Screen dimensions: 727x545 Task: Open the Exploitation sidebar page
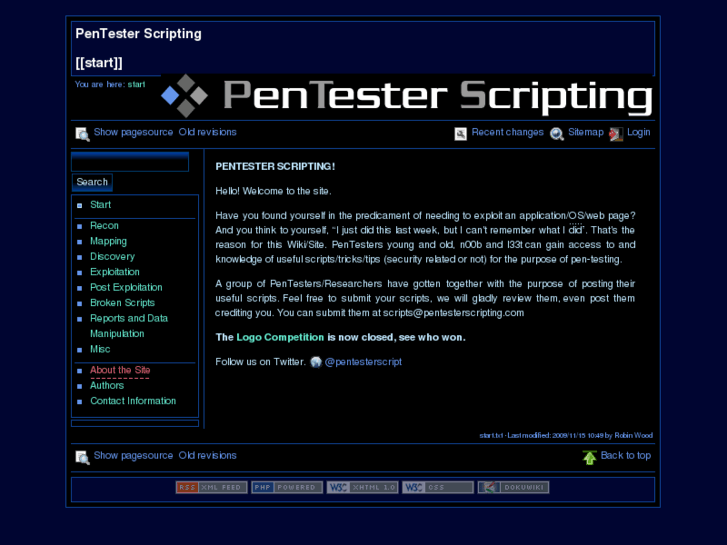click(x=115, y=272)
